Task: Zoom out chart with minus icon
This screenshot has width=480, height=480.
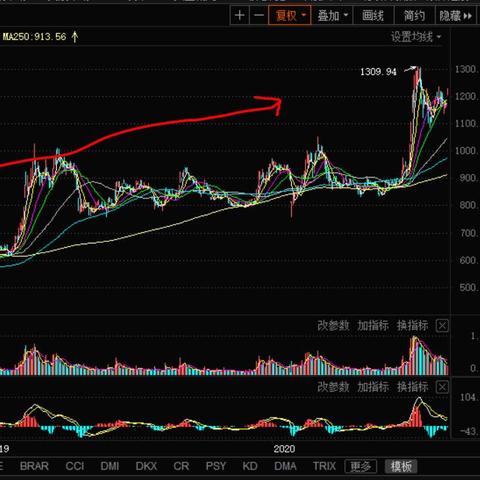Action: pos(259,16)
